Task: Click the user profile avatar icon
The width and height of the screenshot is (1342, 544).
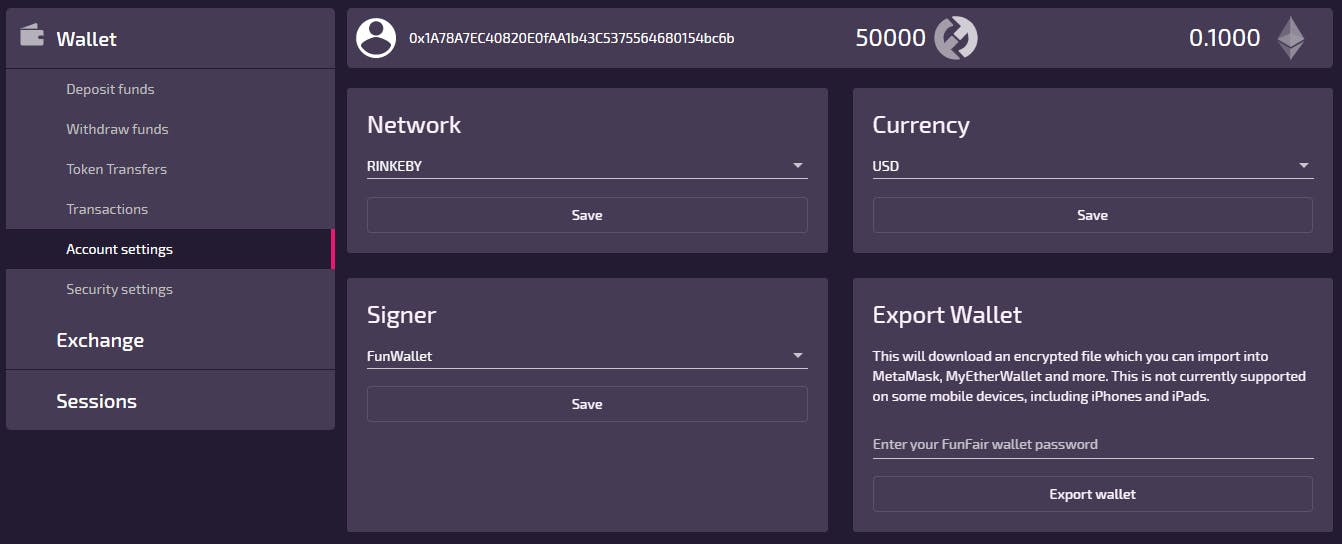Action: (x=376, y=38)
